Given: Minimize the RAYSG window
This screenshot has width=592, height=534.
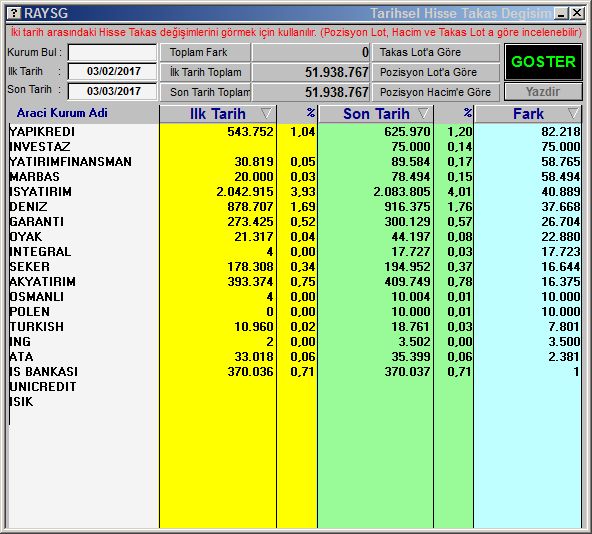Looking at the screenshot, I should (x=561, y=14).
